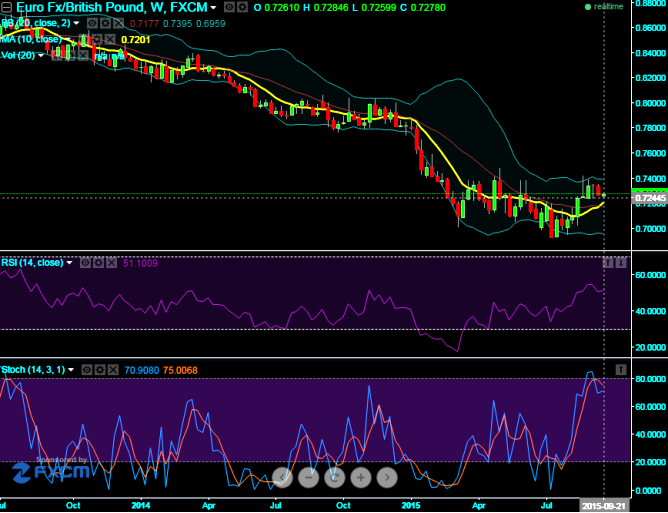Move RSI pane up arrow

[608, 263]
